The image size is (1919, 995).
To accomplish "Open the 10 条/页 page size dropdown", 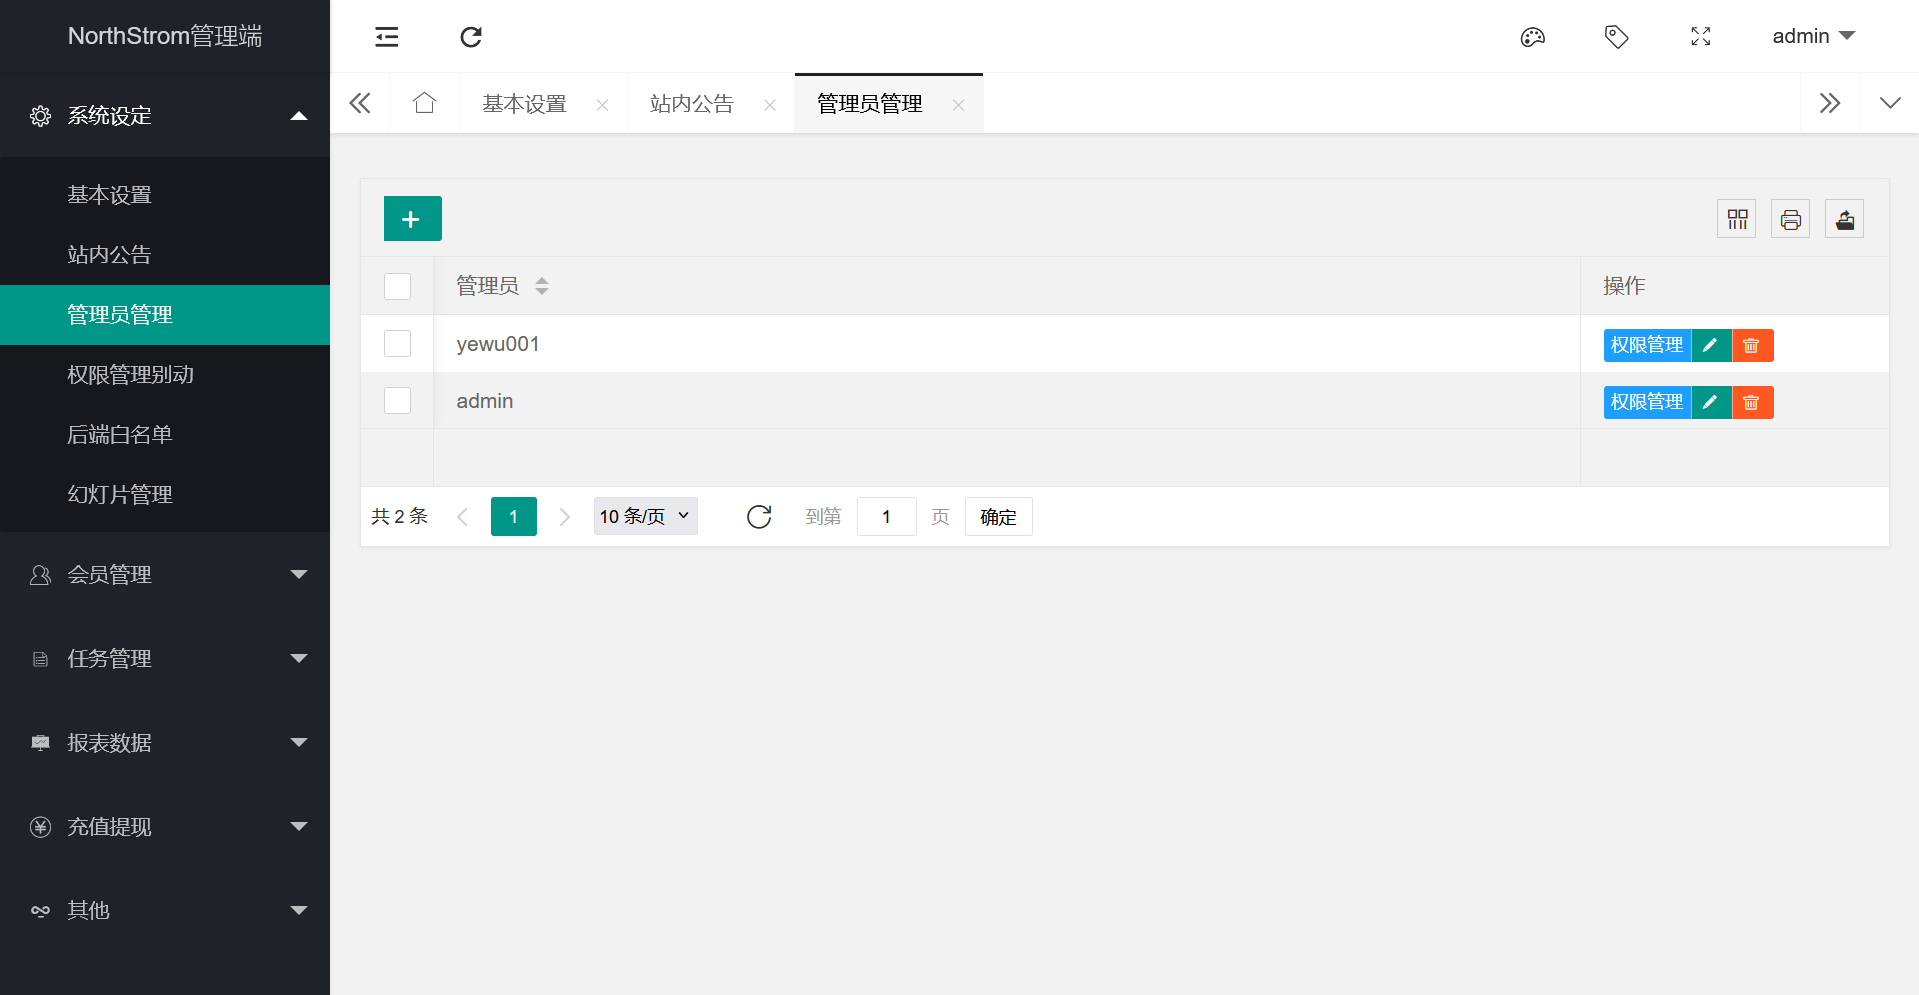I will click(645, 516).
